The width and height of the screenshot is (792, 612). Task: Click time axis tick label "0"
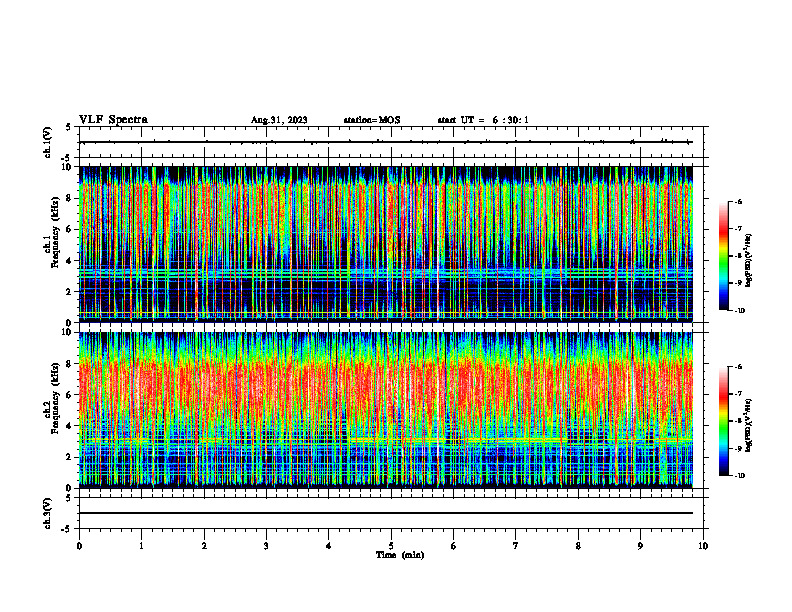79,546
